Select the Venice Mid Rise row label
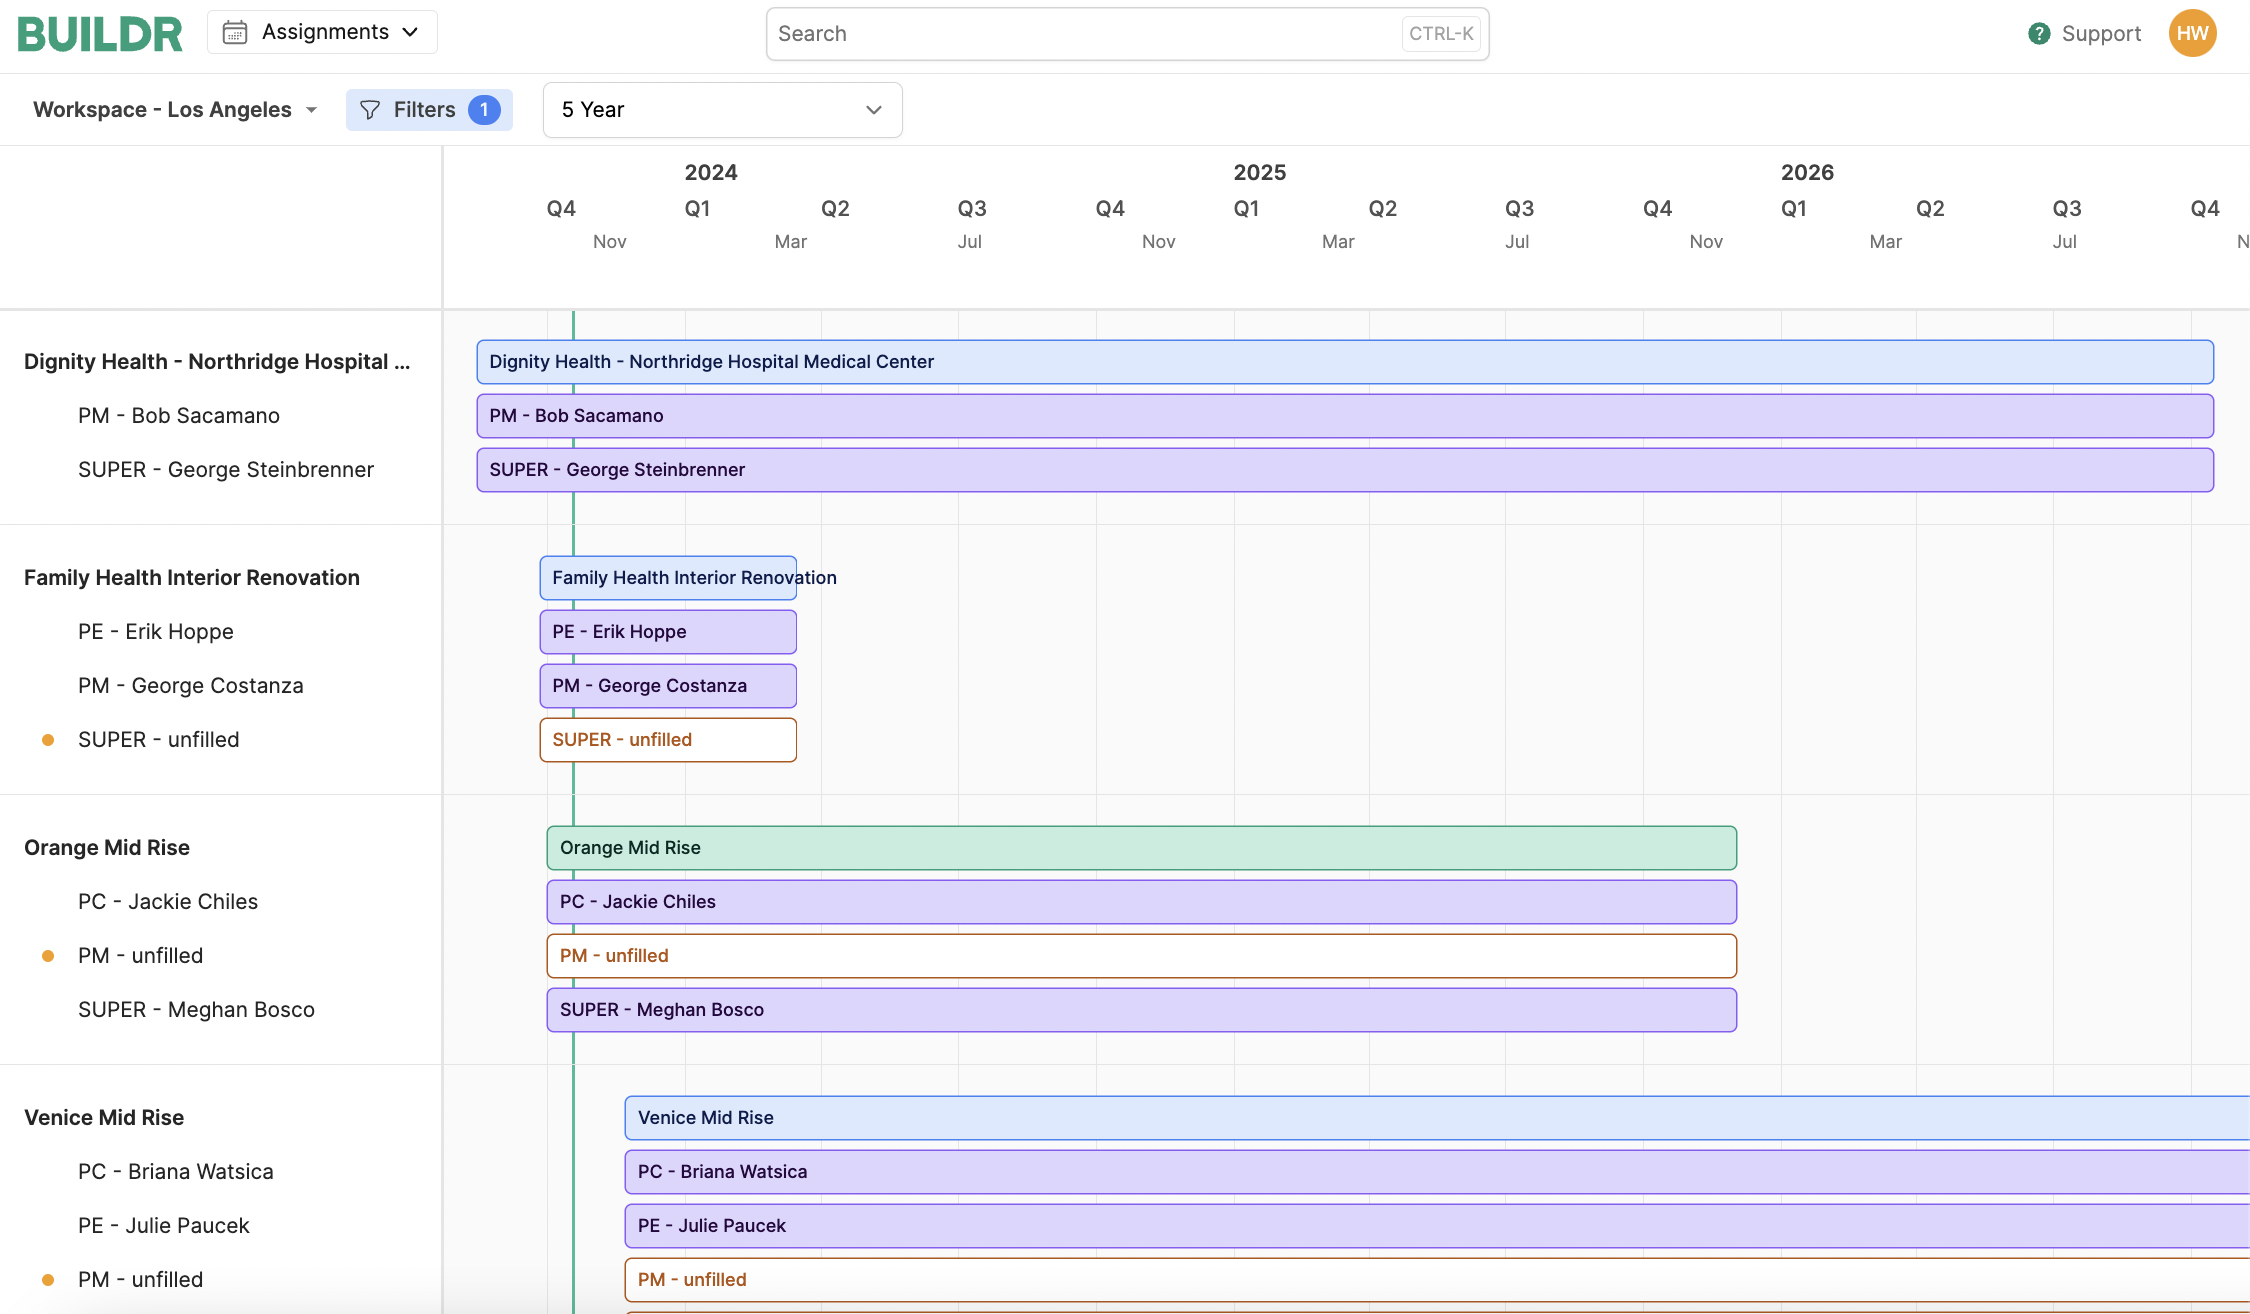This screenshot has height=1314, width=2250. point(104,1118)
